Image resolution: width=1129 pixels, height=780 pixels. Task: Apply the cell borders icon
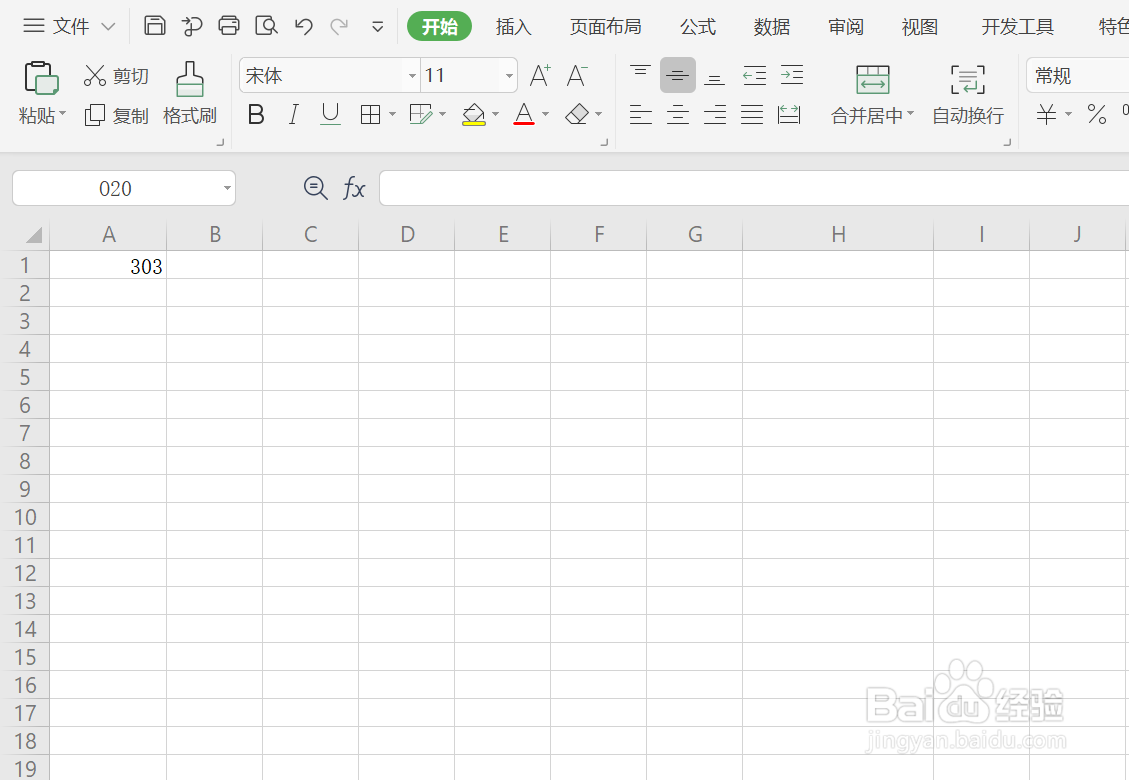370,115
